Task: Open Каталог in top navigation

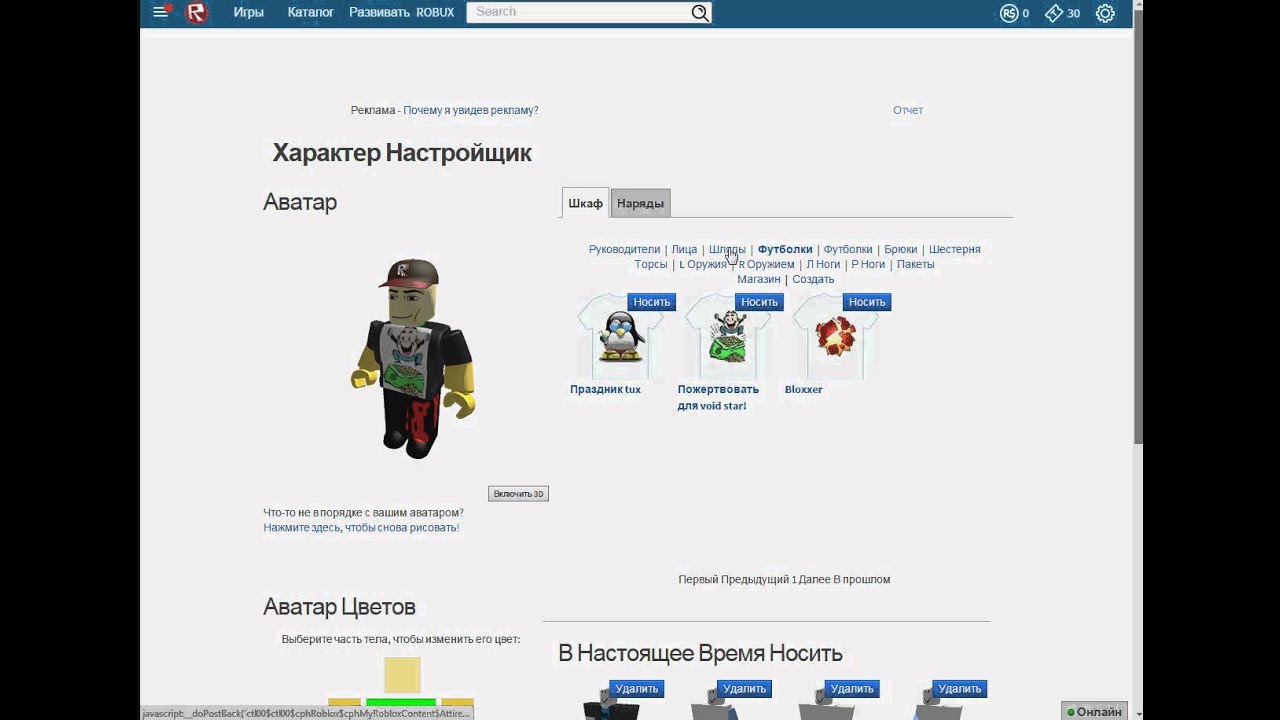Action: pyautogui.click(x=311, y=13)
